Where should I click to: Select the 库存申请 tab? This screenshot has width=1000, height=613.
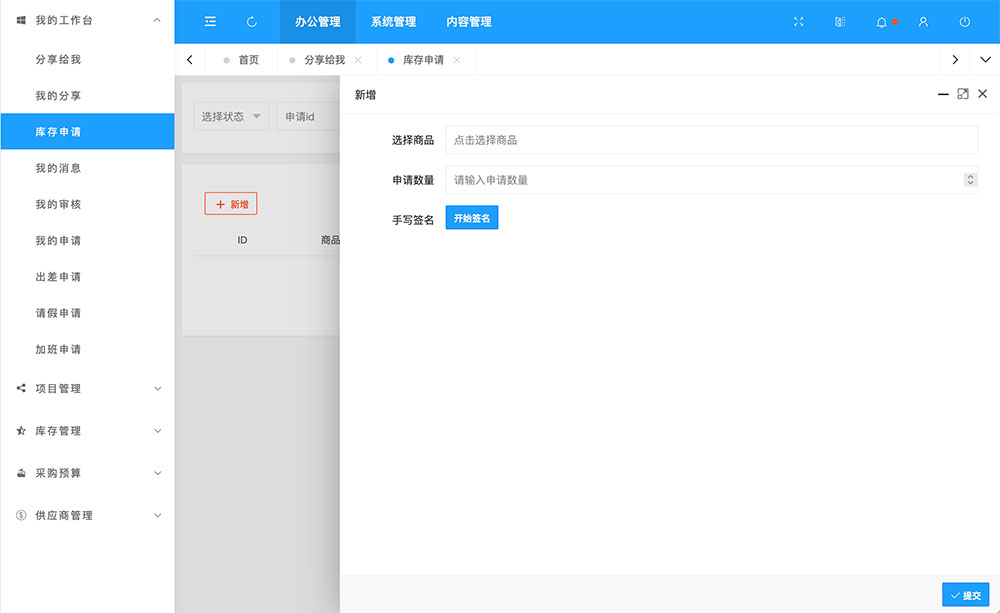(423, 60)
